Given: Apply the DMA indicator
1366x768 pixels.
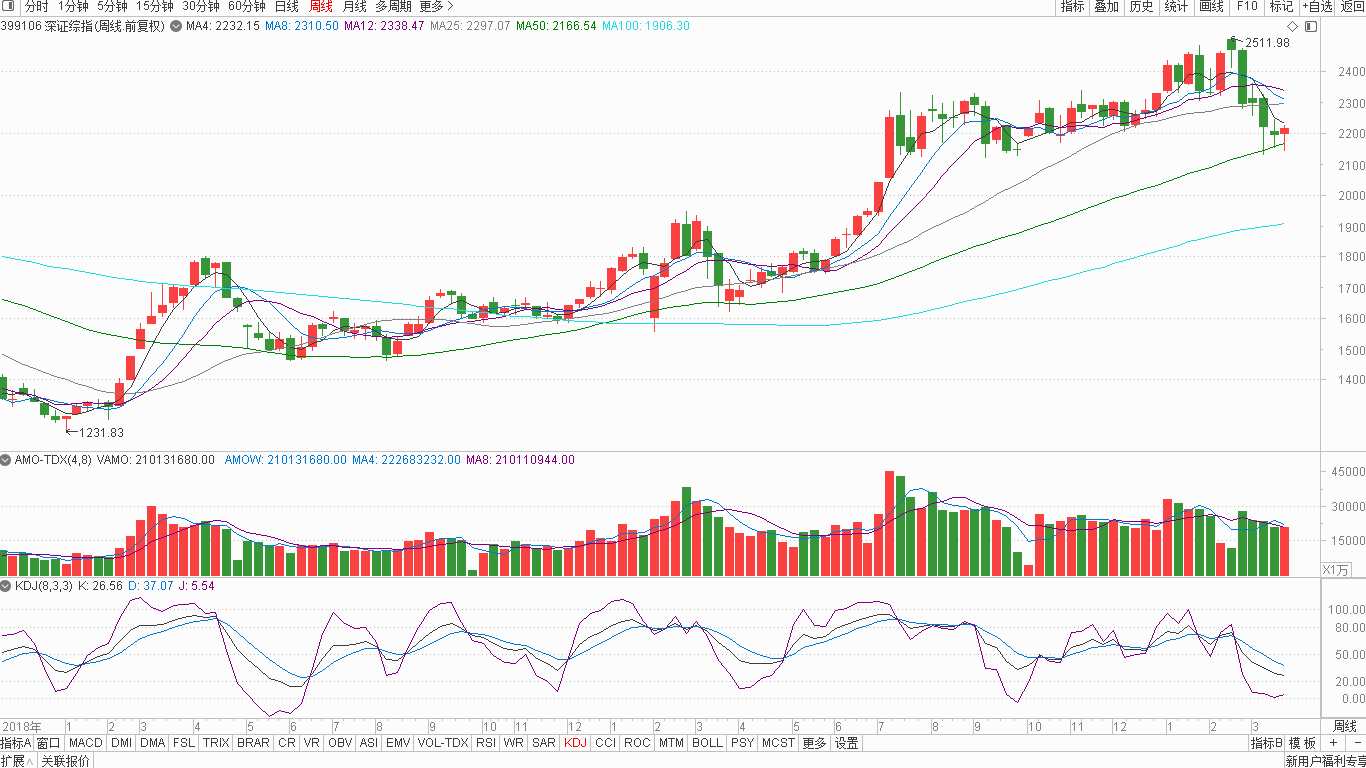Looking at the screenshot, I should [153, 743].
